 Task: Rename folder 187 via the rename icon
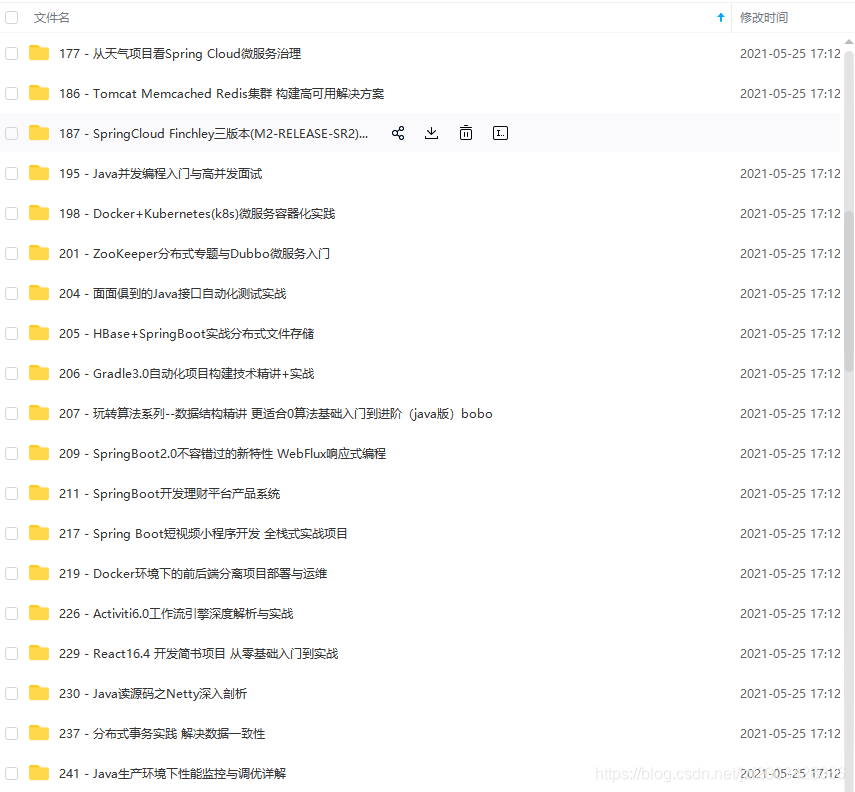pos(500,132)
